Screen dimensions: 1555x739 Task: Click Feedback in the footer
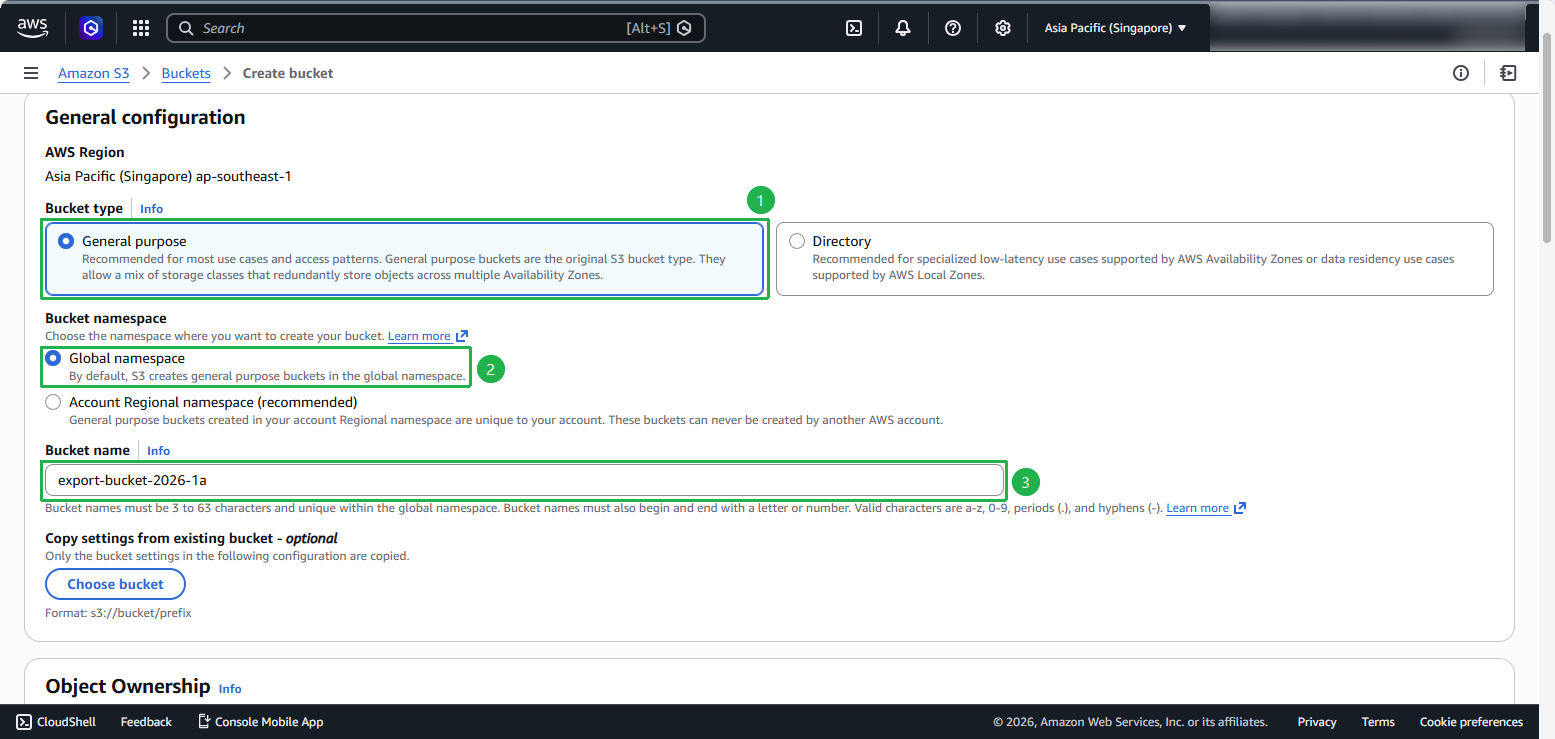tap(146, 722)
